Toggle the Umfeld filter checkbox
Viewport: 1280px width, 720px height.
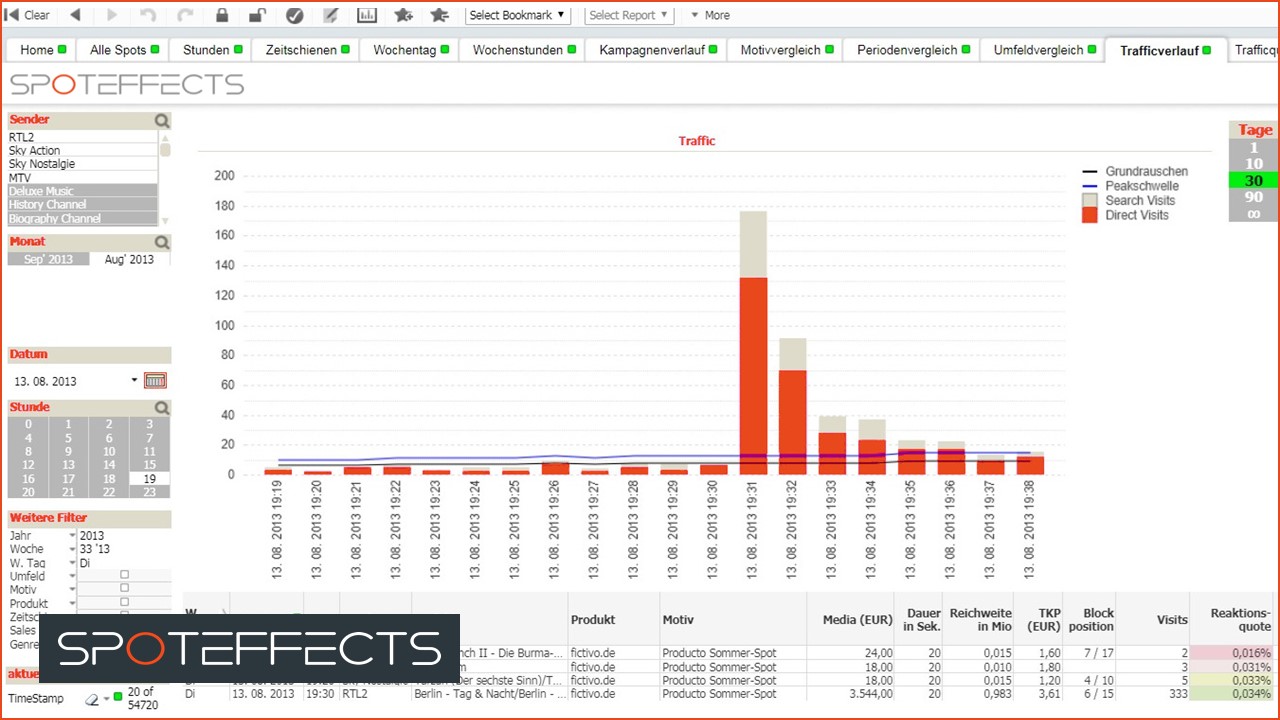124,575
